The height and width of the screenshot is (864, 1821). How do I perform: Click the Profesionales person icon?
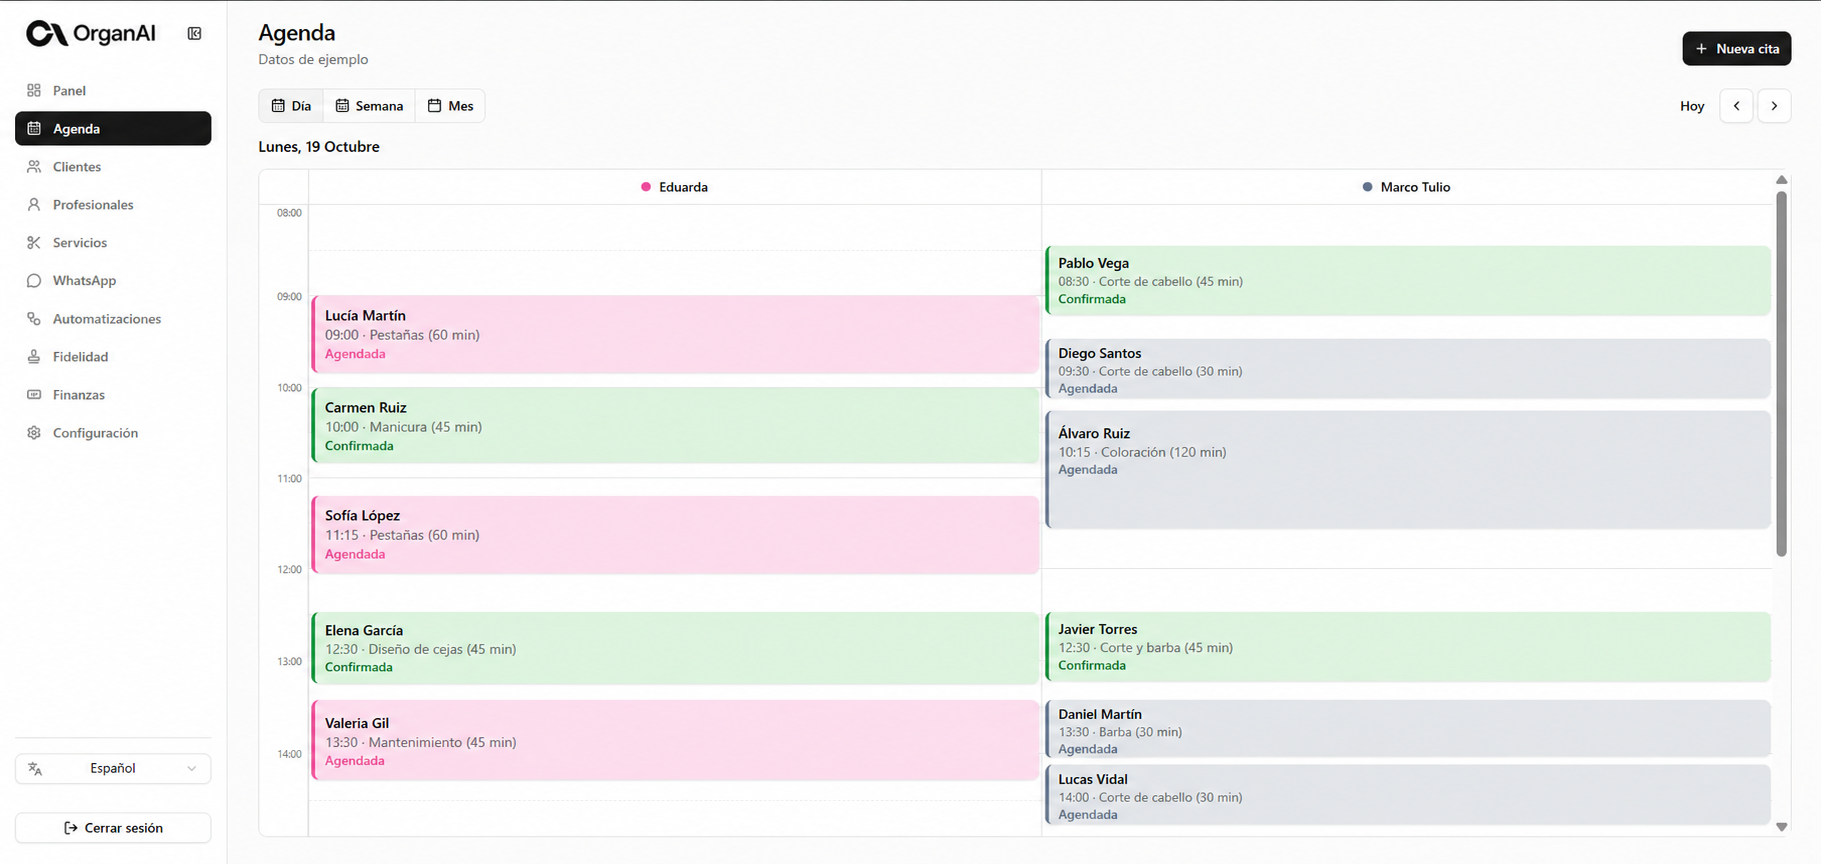tap(34, 205)
